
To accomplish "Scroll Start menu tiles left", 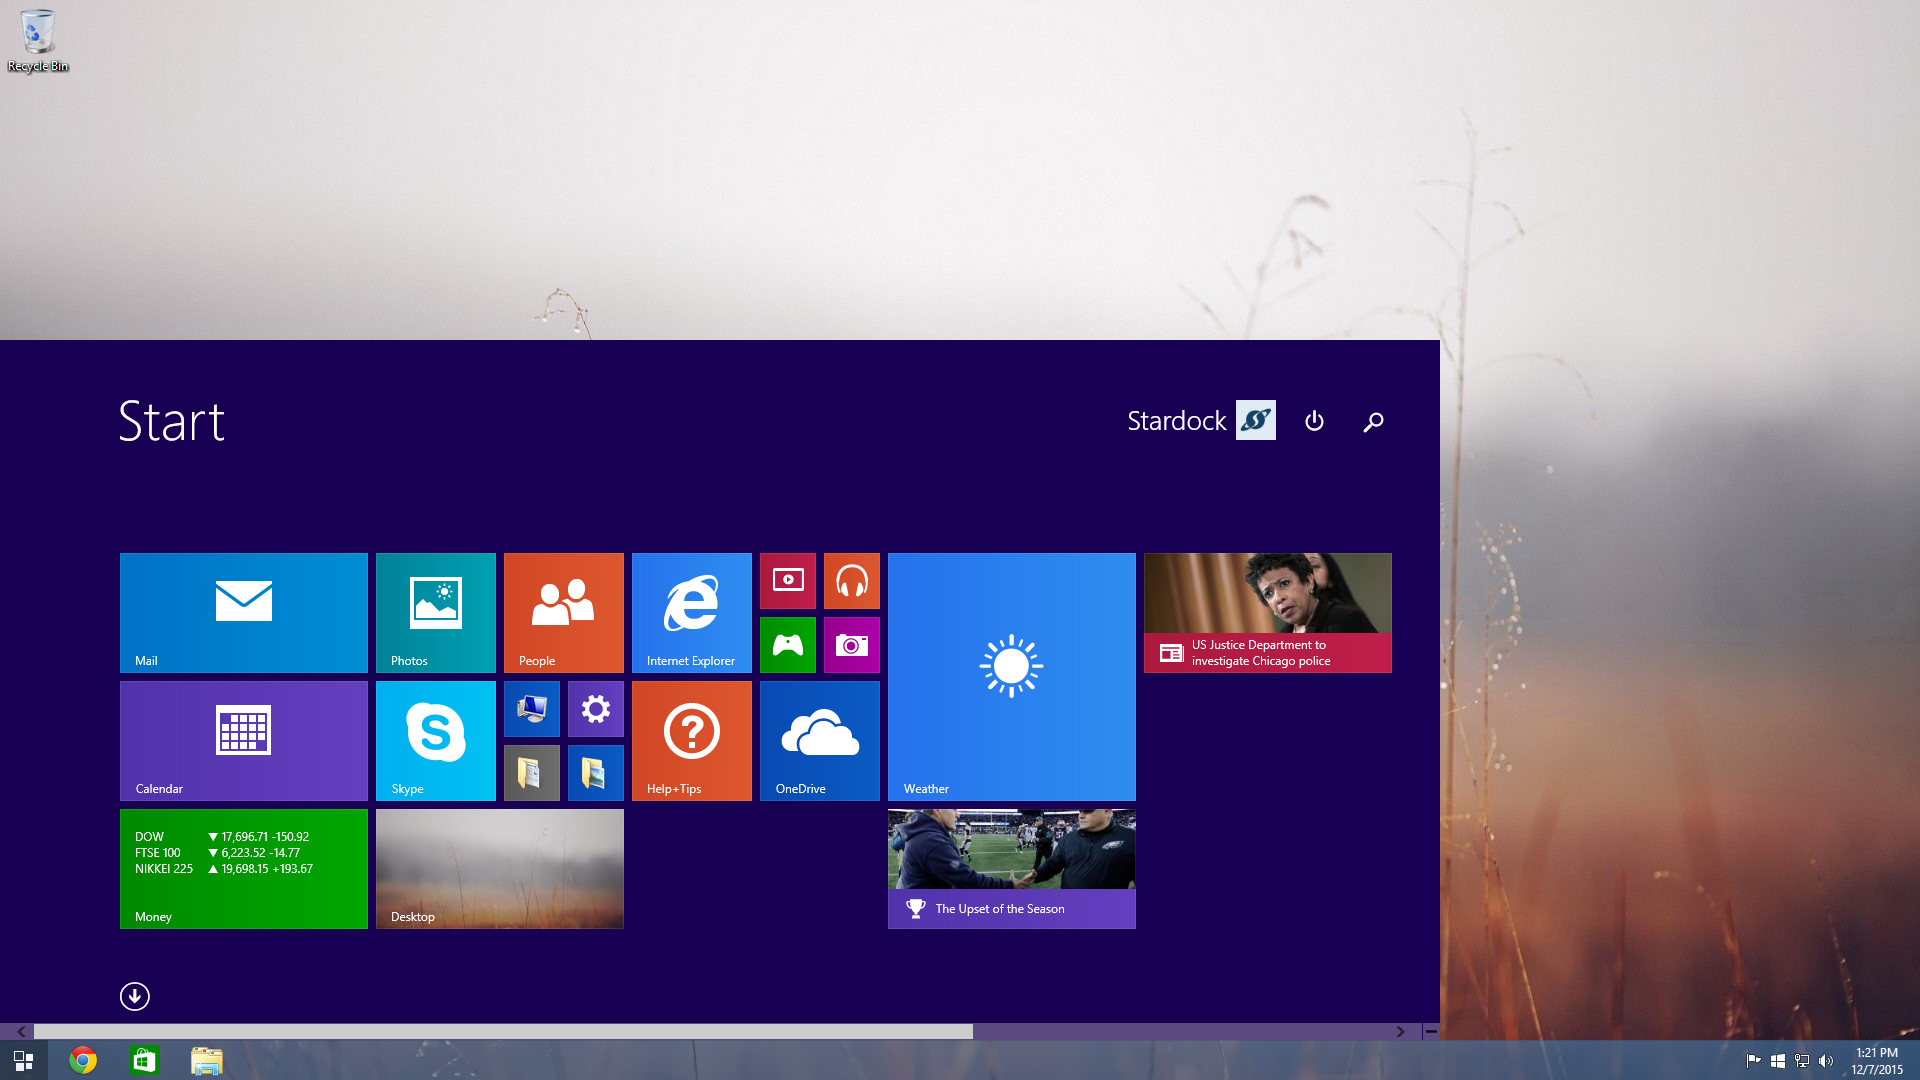I will pos(21,1030).
